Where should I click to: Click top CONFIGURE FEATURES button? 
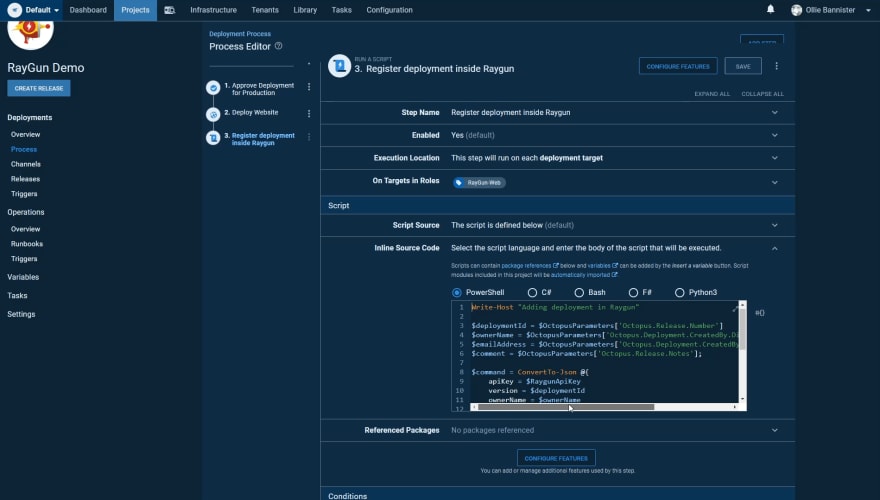point(678,66)
